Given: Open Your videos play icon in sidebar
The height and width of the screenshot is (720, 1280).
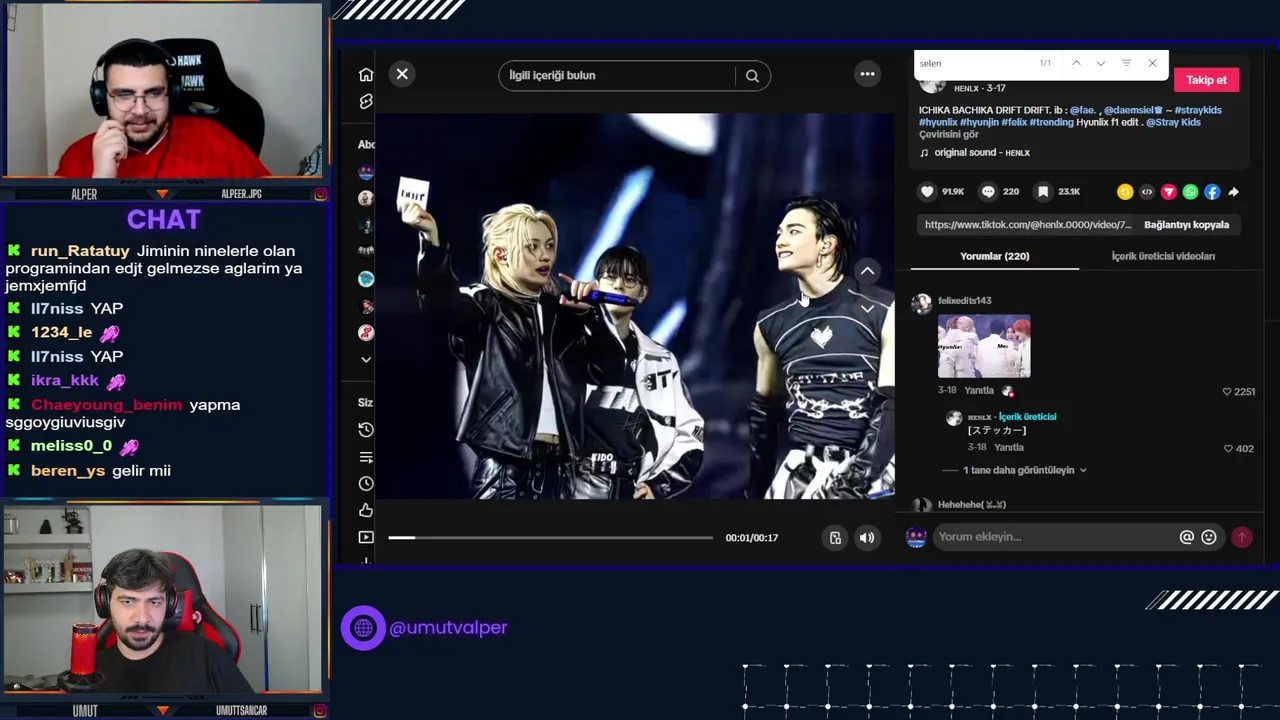Looking at the screenshot, I should point(366,538).
